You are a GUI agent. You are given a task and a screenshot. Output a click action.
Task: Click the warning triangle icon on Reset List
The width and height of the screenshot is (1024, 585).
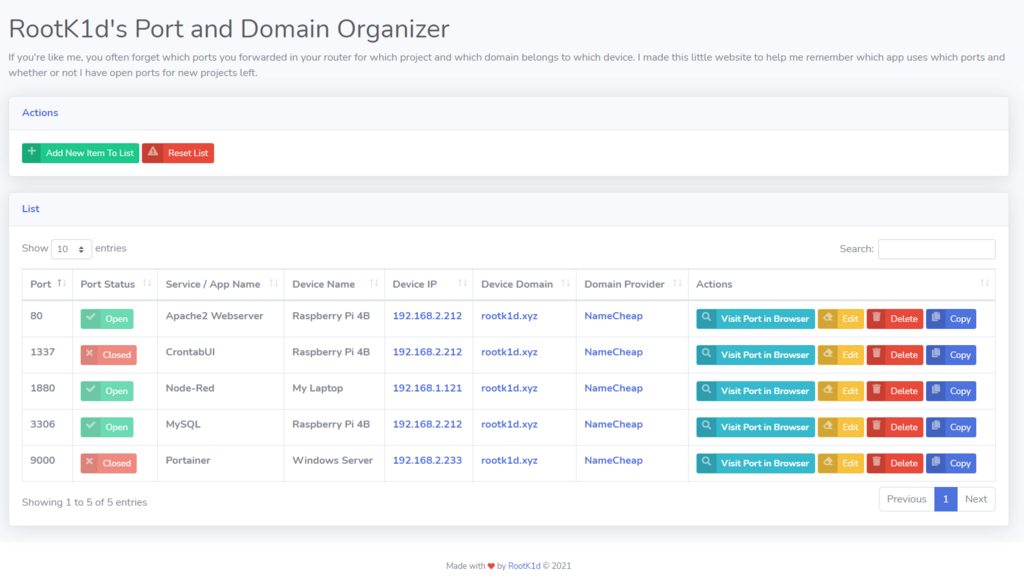click(152, 152)
